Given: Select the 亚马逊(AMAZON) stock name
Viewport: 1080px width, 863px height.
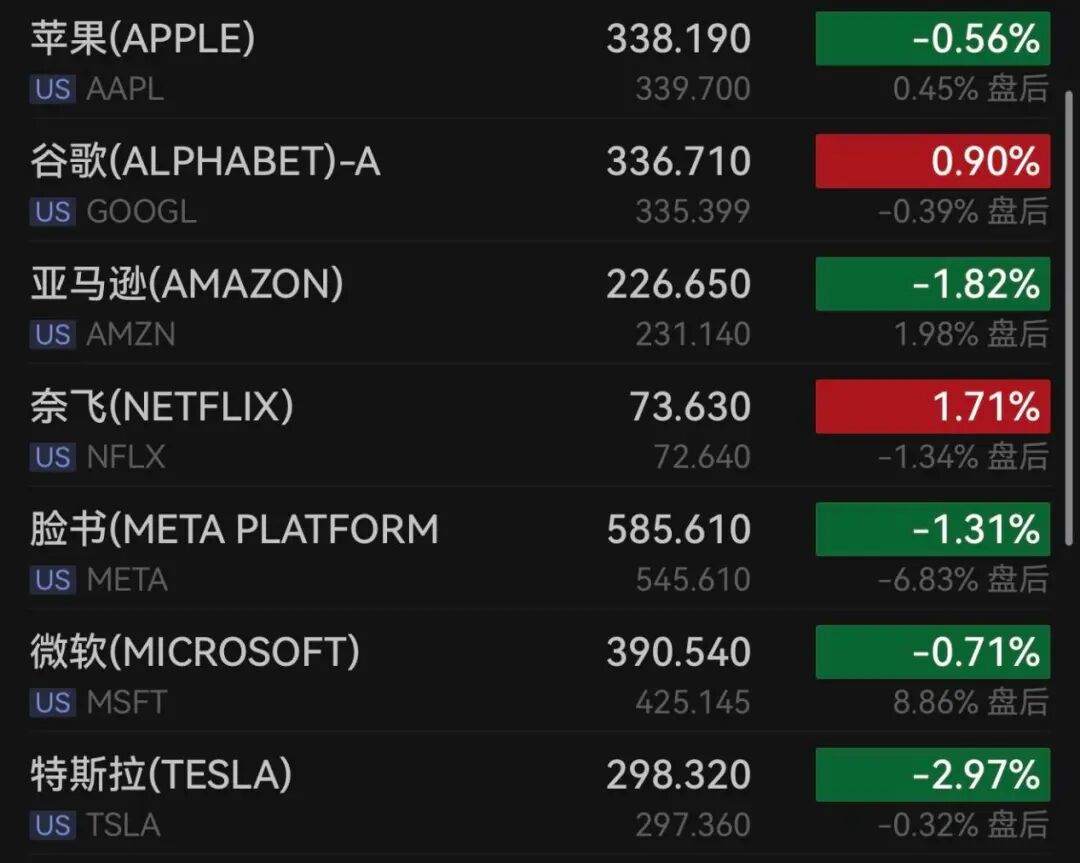Looking at the screenshot, I should [x=187, y=283].
